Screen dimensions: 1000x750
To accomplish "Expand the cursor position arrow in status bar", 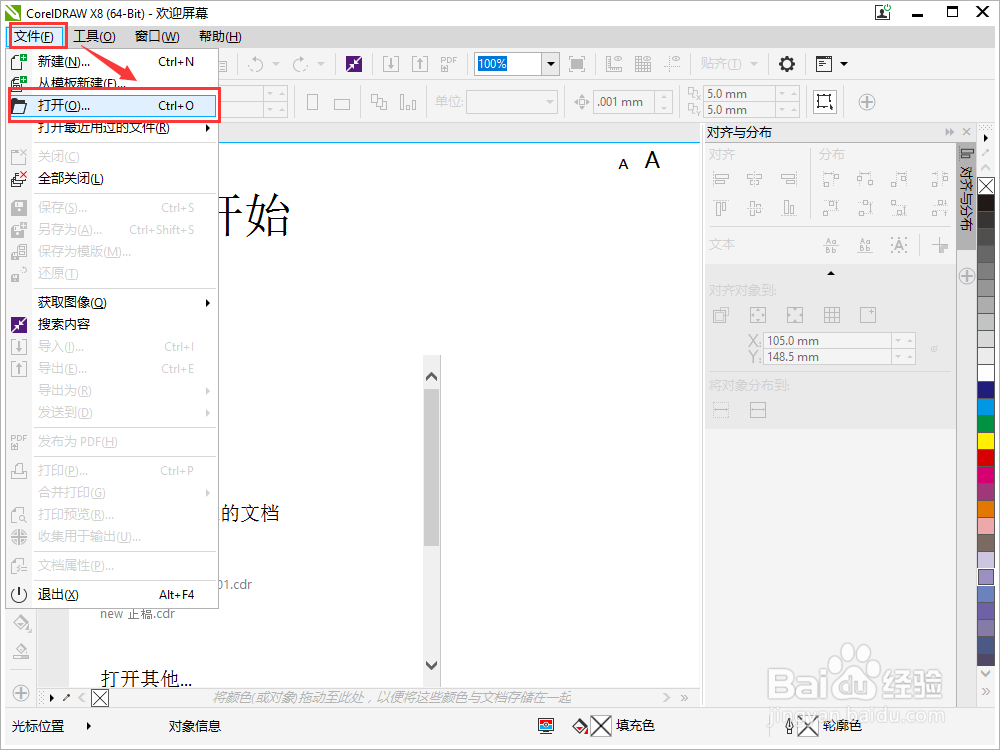I will click(x=89, y=726).
